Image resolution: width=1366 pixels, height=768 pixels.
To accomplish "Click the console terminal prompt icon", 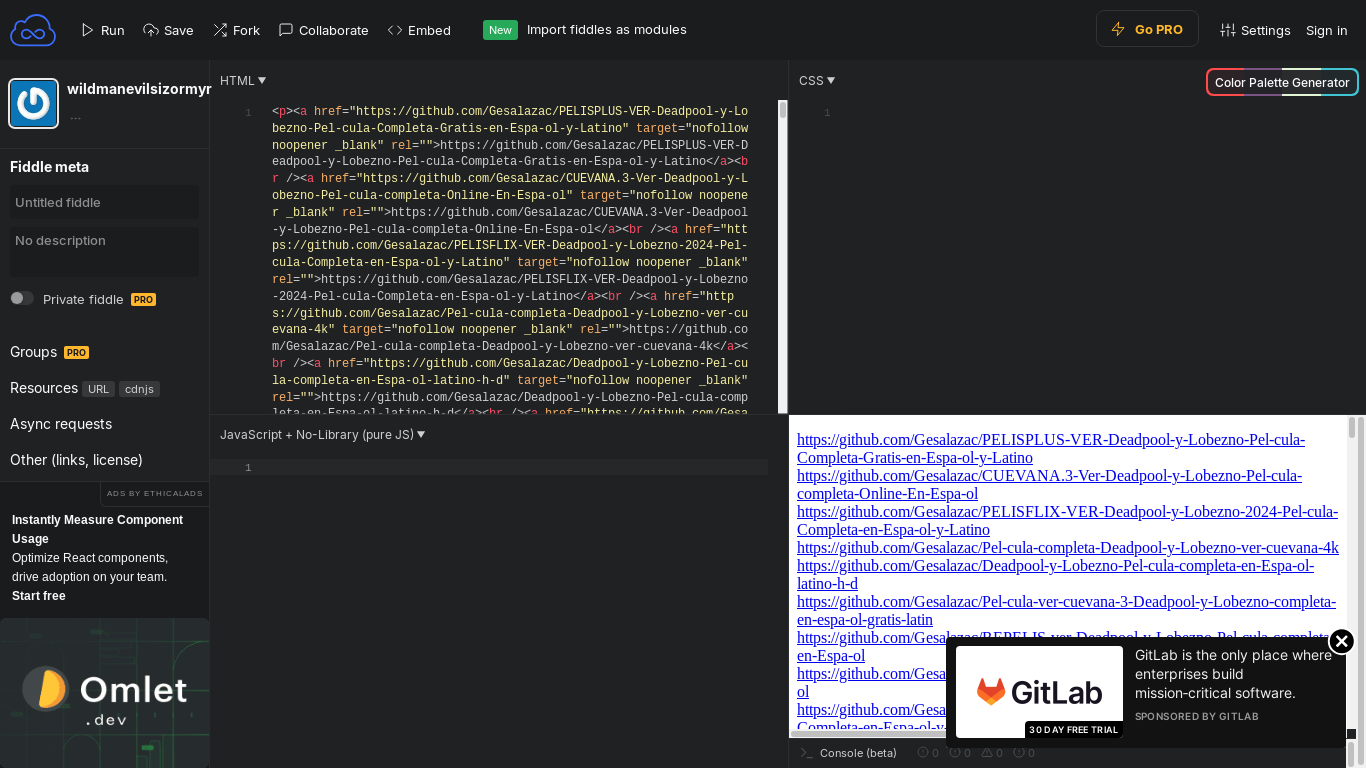I will click(x=806, y=753).
